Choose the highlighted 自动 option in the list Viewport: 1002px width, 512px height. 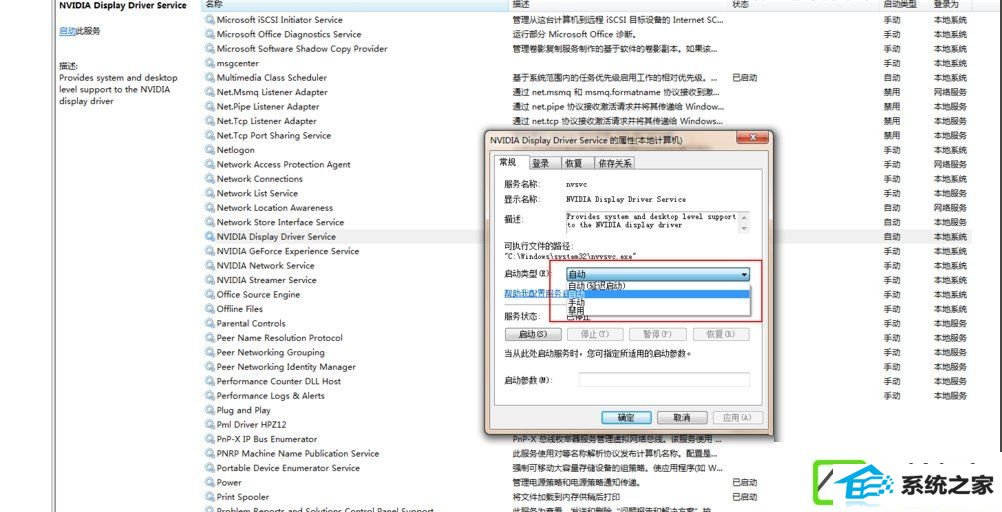point(658,294)
